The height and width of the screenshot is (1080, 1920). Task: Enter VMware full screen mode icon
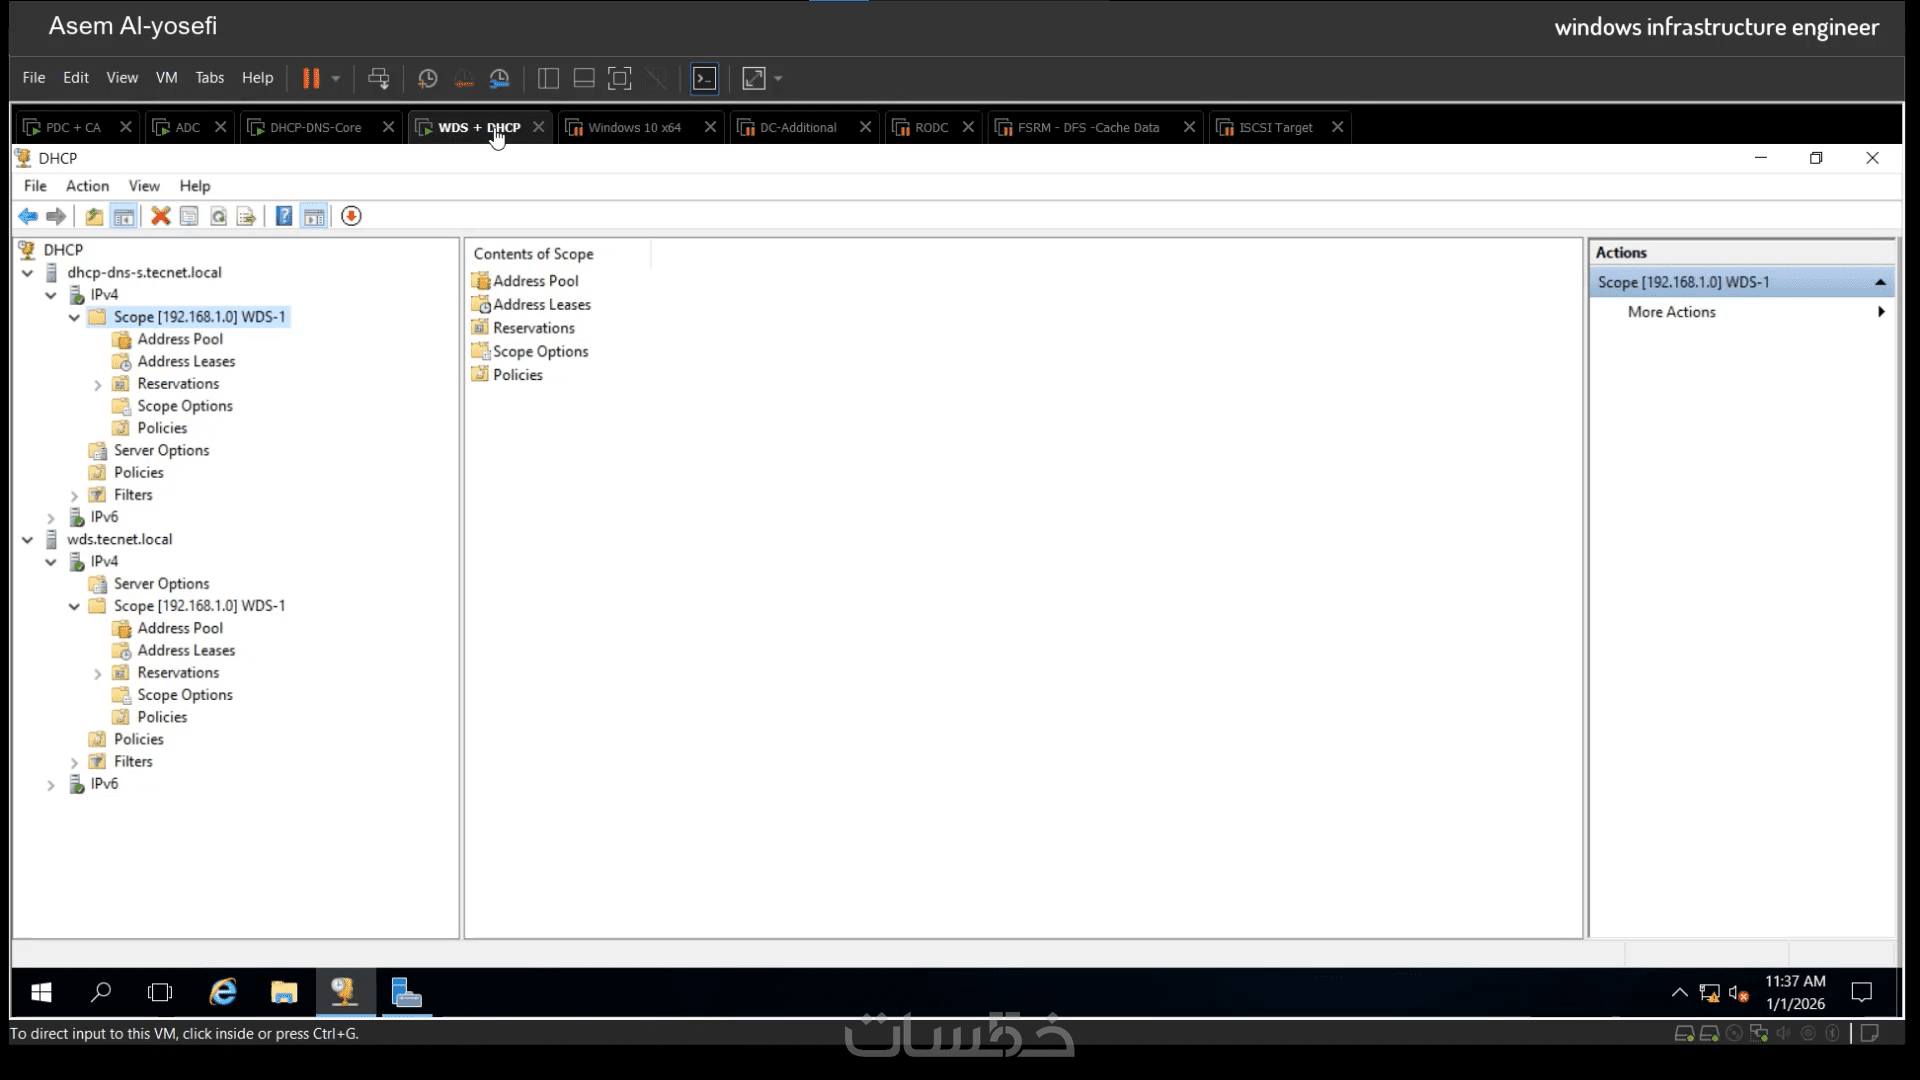620,78
